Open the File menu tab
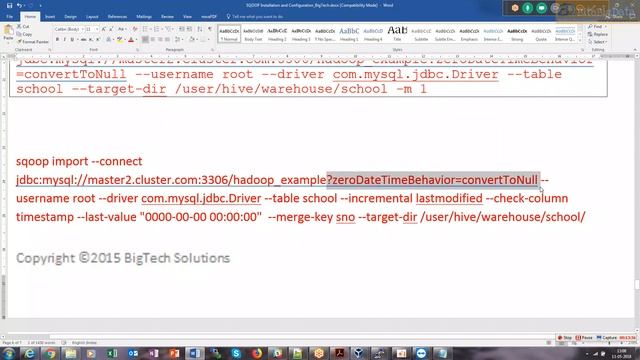This screenshot has width=640, height=360. (10, 17)
